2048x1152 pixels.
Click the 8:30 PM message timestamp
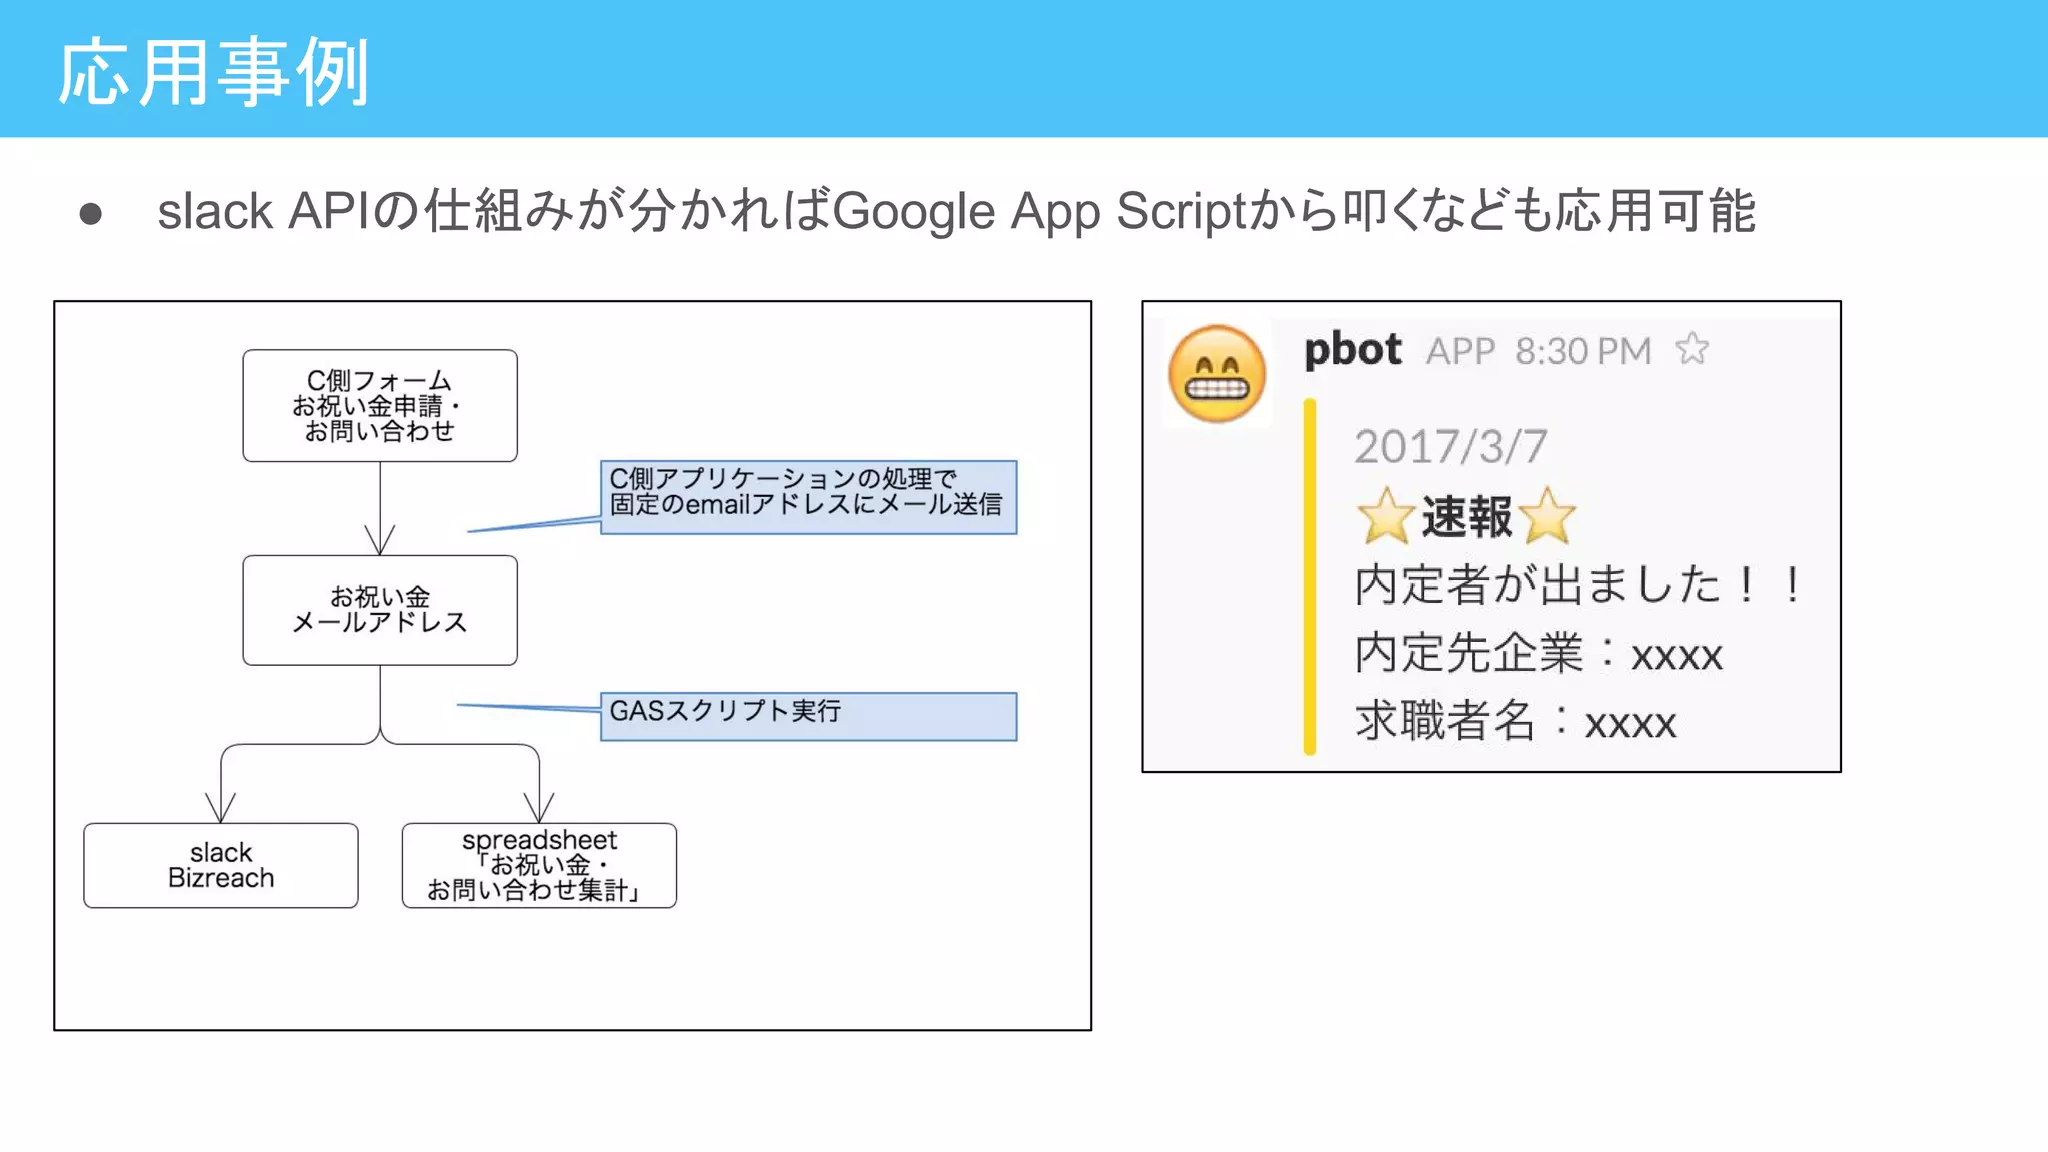(x=1583, y=352)
